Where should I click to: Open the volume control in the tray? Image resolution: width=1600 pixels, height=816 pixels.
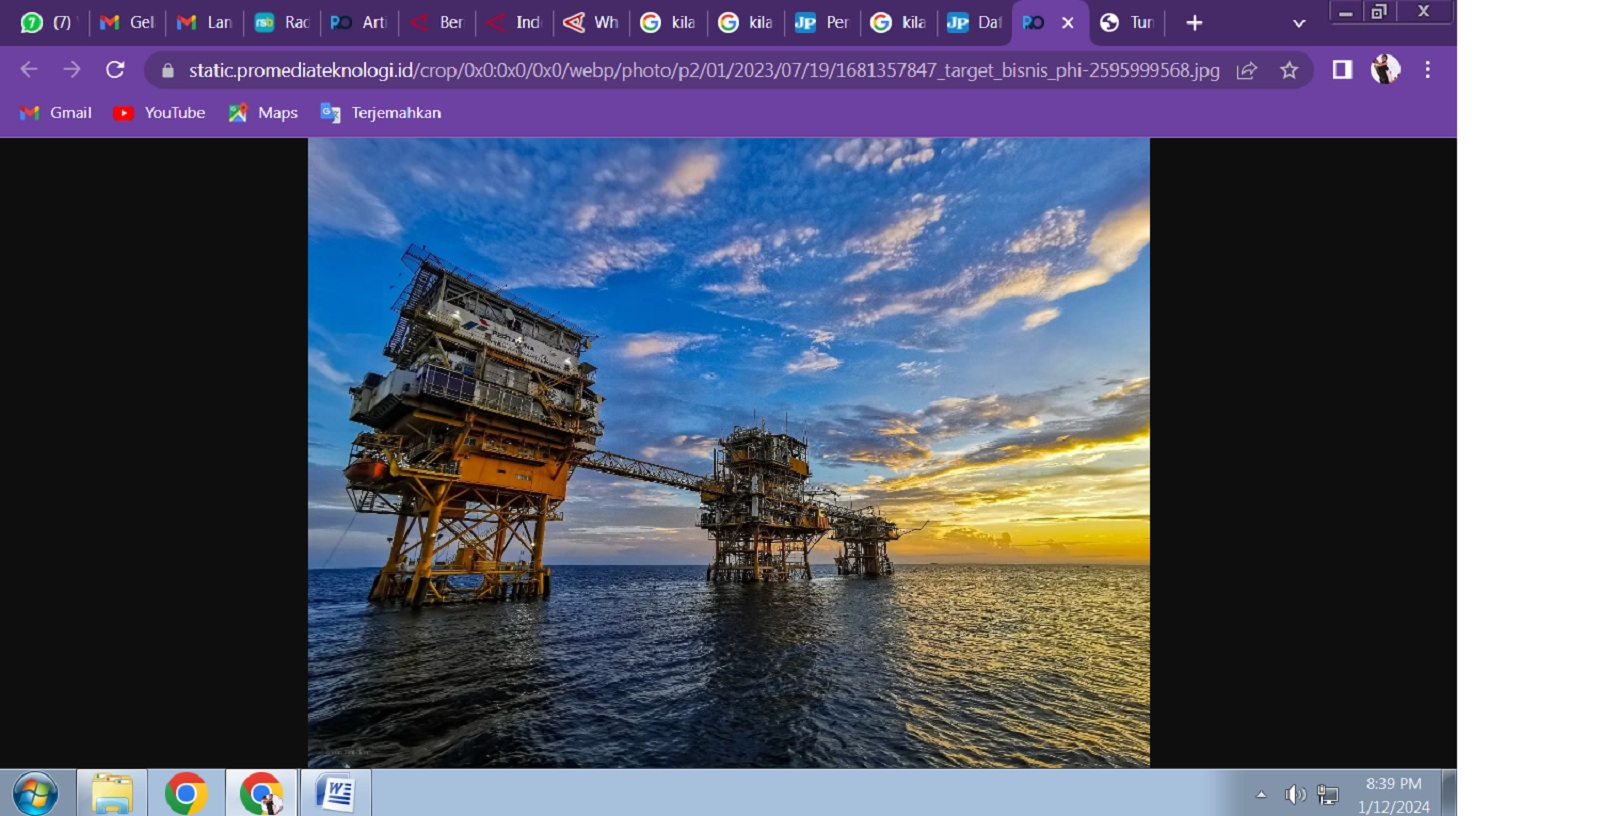click(x=1295, y=795)
